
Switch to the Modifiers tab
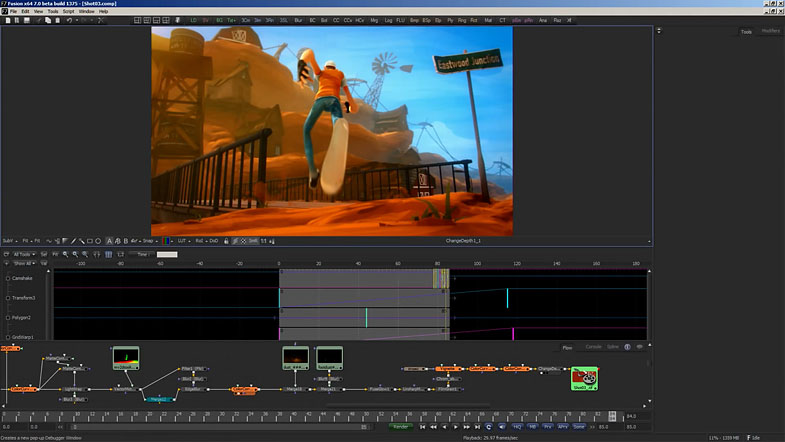(770, 31)
